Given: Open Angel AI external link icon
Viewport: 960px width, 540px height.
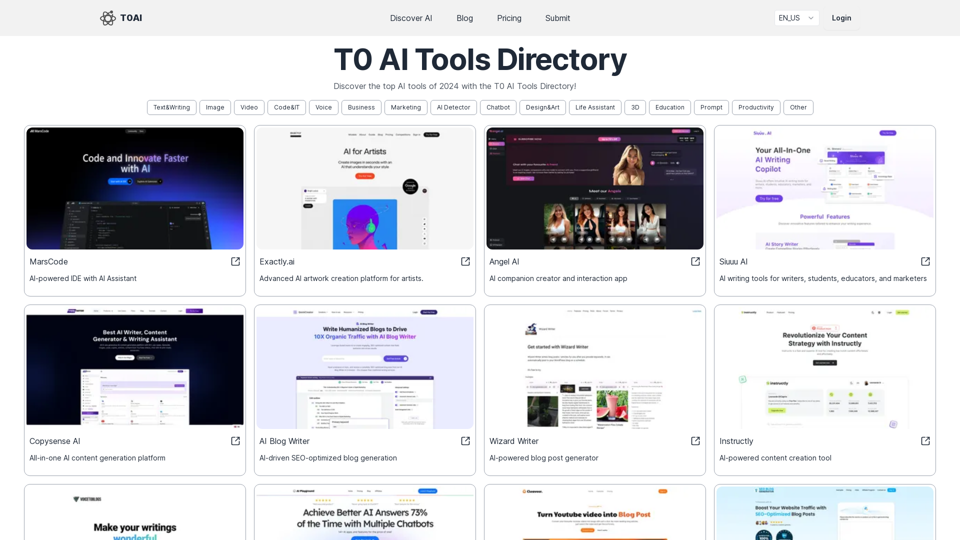Looking at the screenshot, I should [x=696, y=261].
